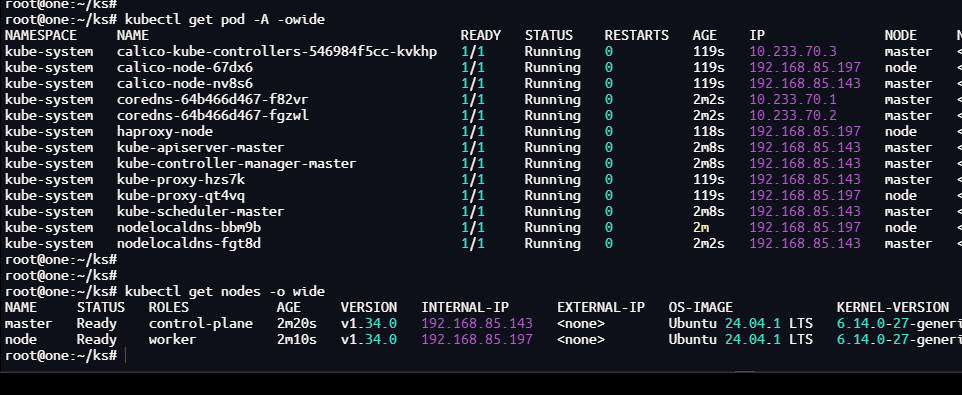962x395 pixels.
Task: Click IP of calico-node-67dx6 row
Action: (805, 68)
